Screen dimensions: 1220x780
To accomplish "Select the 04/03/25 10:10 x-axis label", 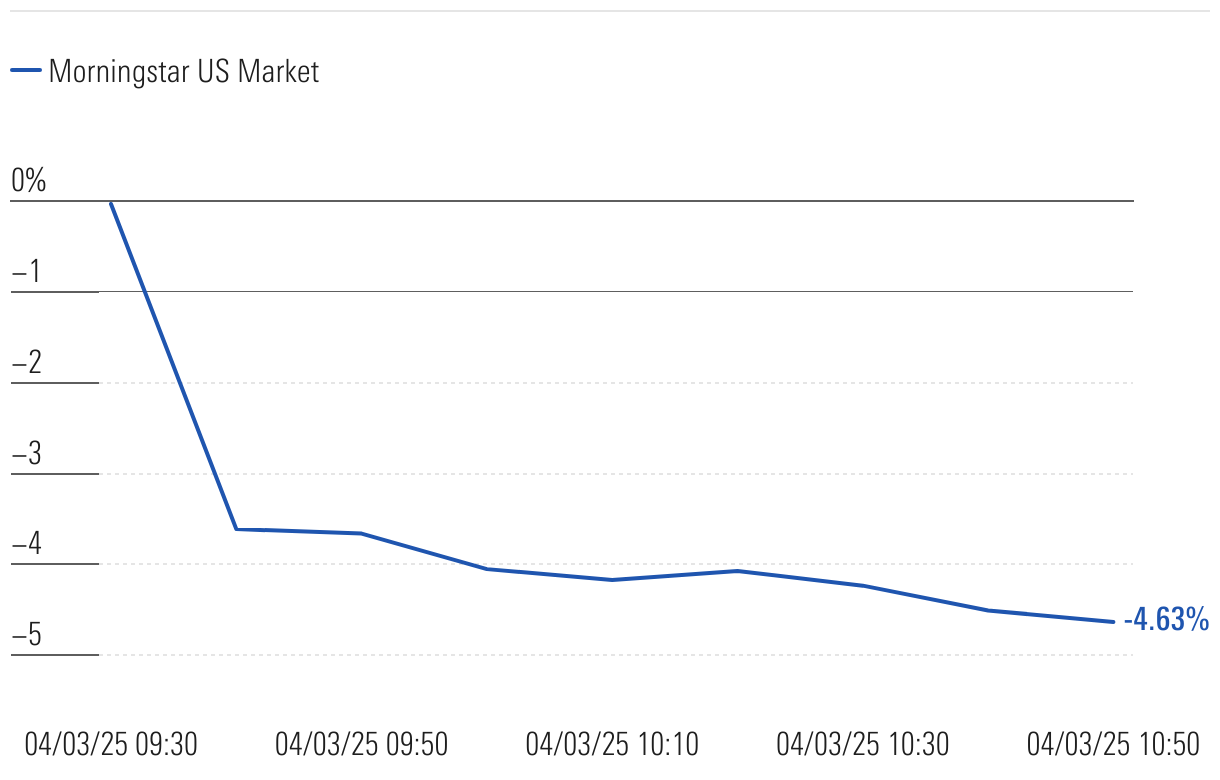I will coord(612,744).
